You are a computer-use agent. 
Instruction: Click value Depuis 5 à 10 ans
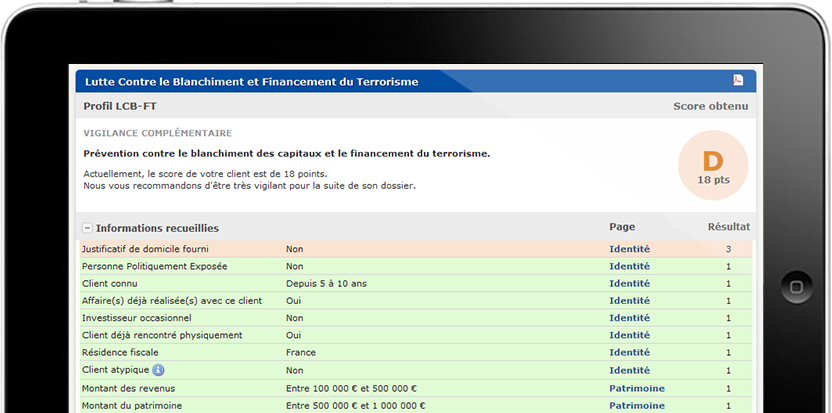(x=326, y=283)
